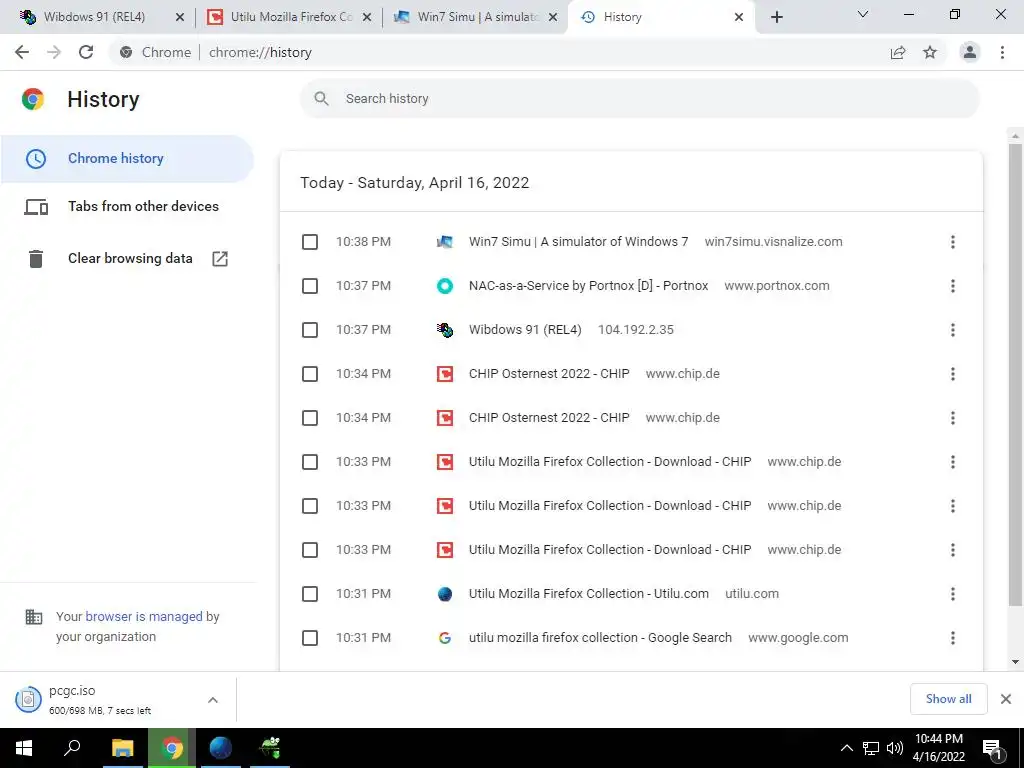Show hidden system tray icons
Screen dimensions: 1024x768
coord(846,748)
